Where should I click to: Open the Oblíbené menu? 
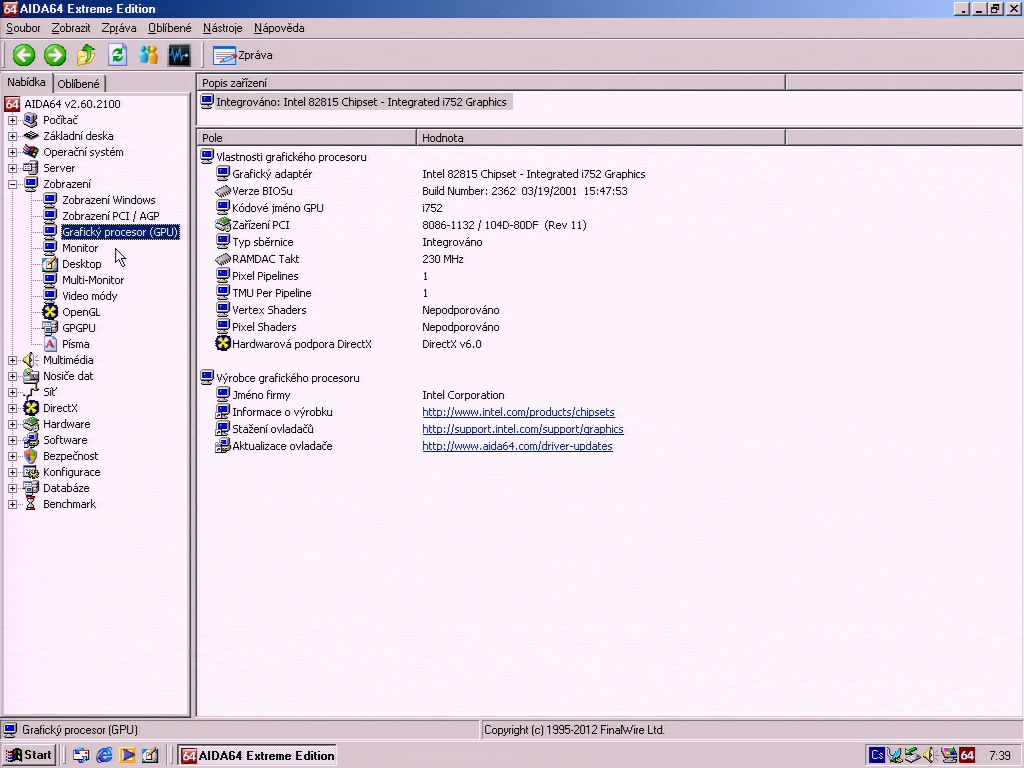pyautogui.click(x=170, y=28)
